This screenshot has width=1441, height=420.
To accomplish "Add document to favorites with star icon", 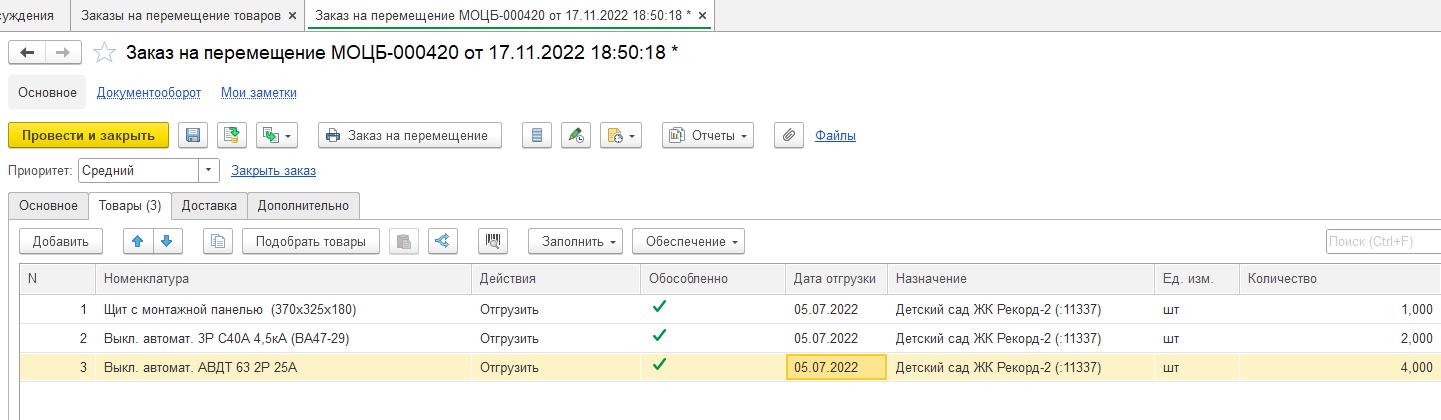I will click(105, 53).
